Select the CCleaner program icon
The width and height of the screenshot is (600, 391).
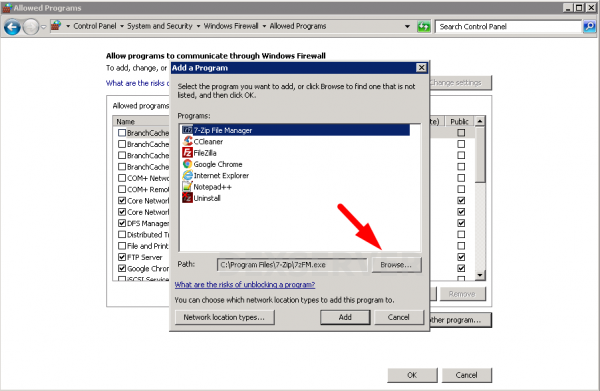point(187,141)
